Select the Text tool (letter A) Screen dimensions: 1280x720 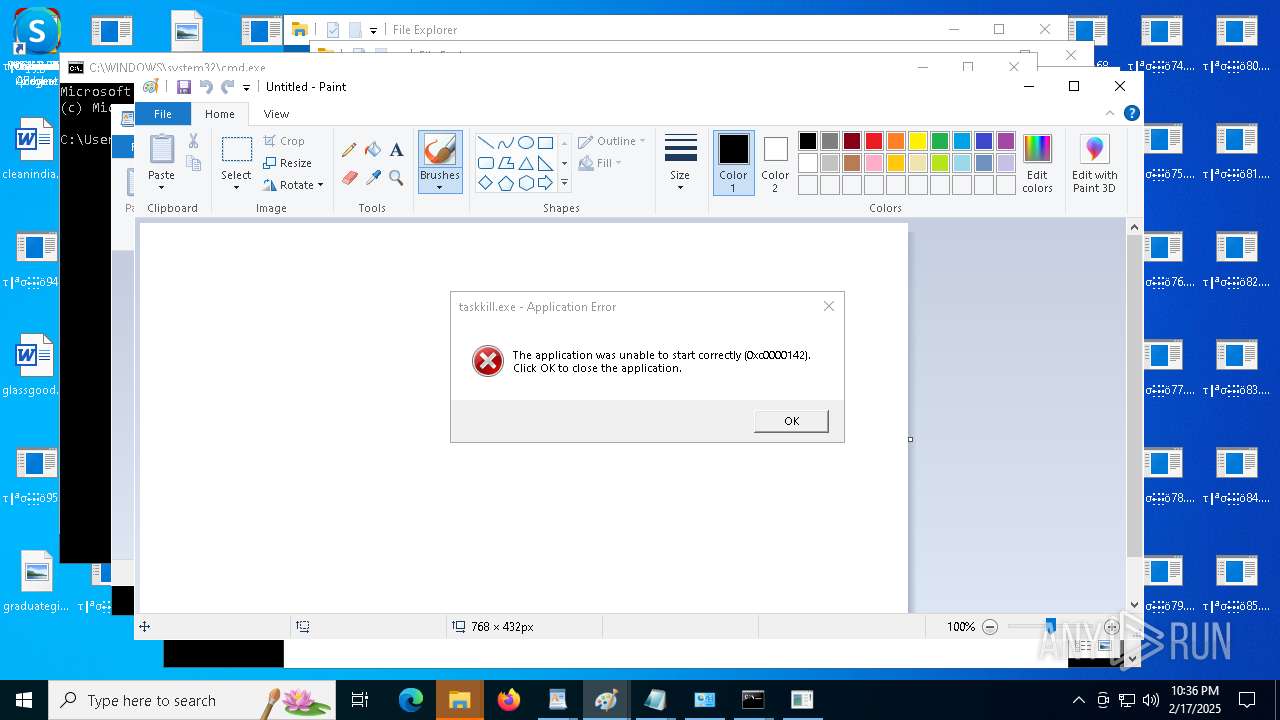coord(396,150)
